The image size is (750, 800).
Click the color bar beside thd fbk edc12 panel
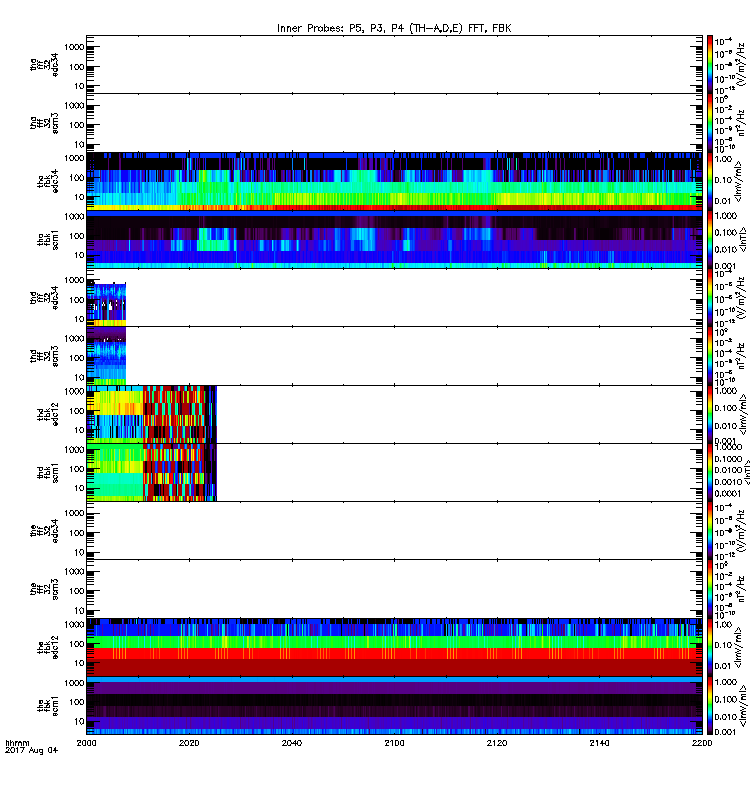[710, 414]
